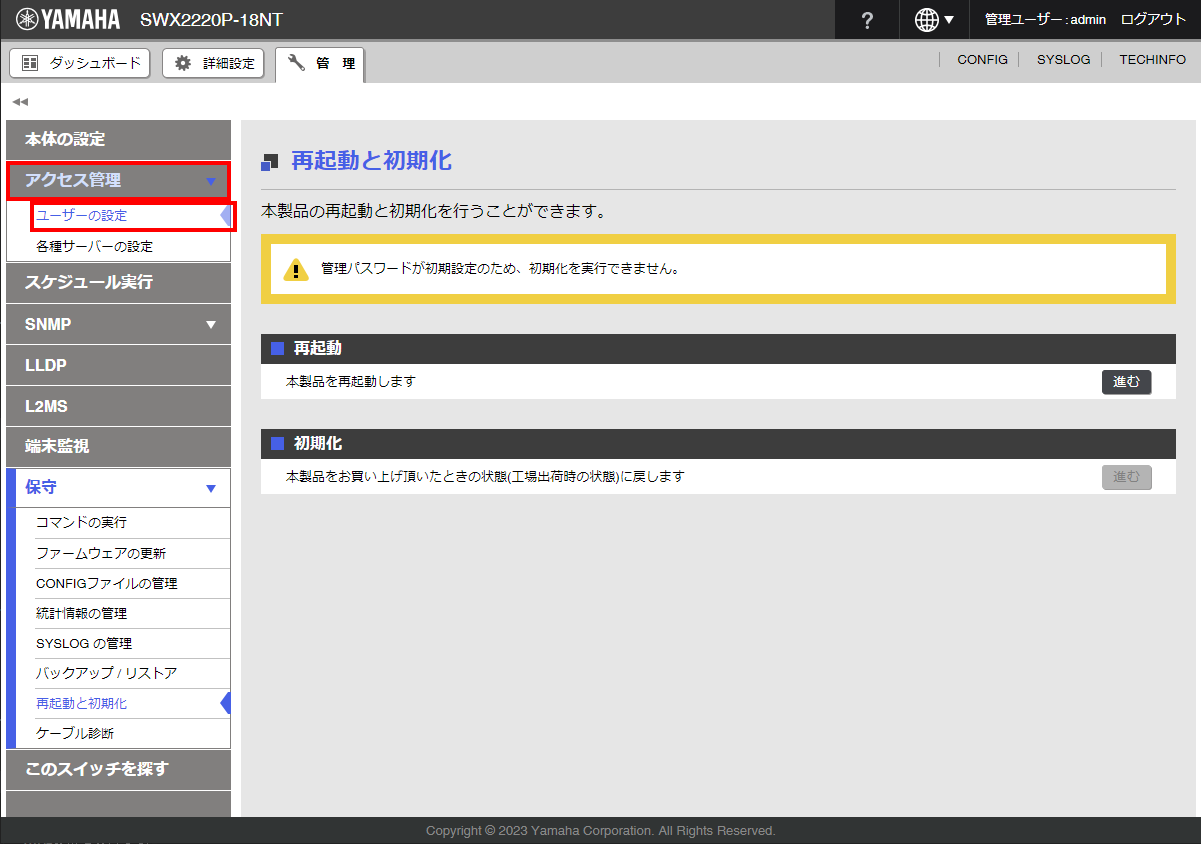The width and height of the screenshot is (1201, 844).
Task: Open the ダッシュボード tab
Action: click(x=80, y=63)
